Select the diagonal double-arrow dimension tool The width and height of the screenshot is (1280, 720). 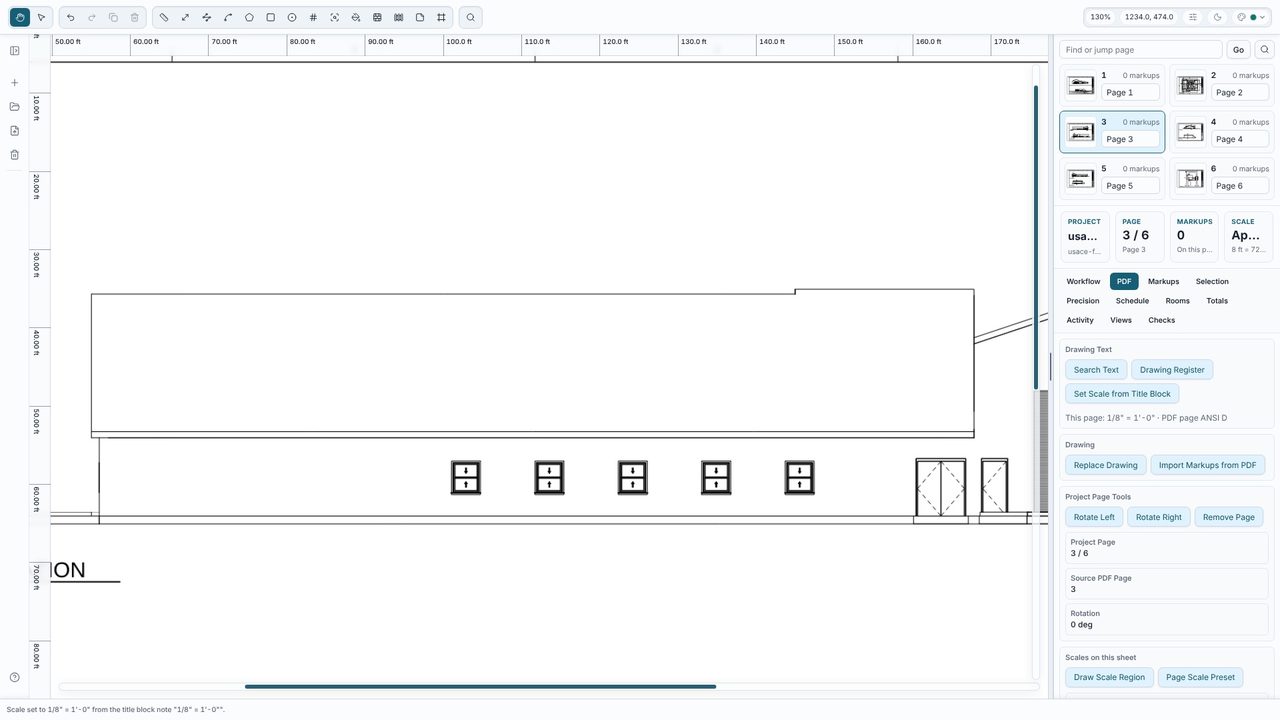(185, 17)
